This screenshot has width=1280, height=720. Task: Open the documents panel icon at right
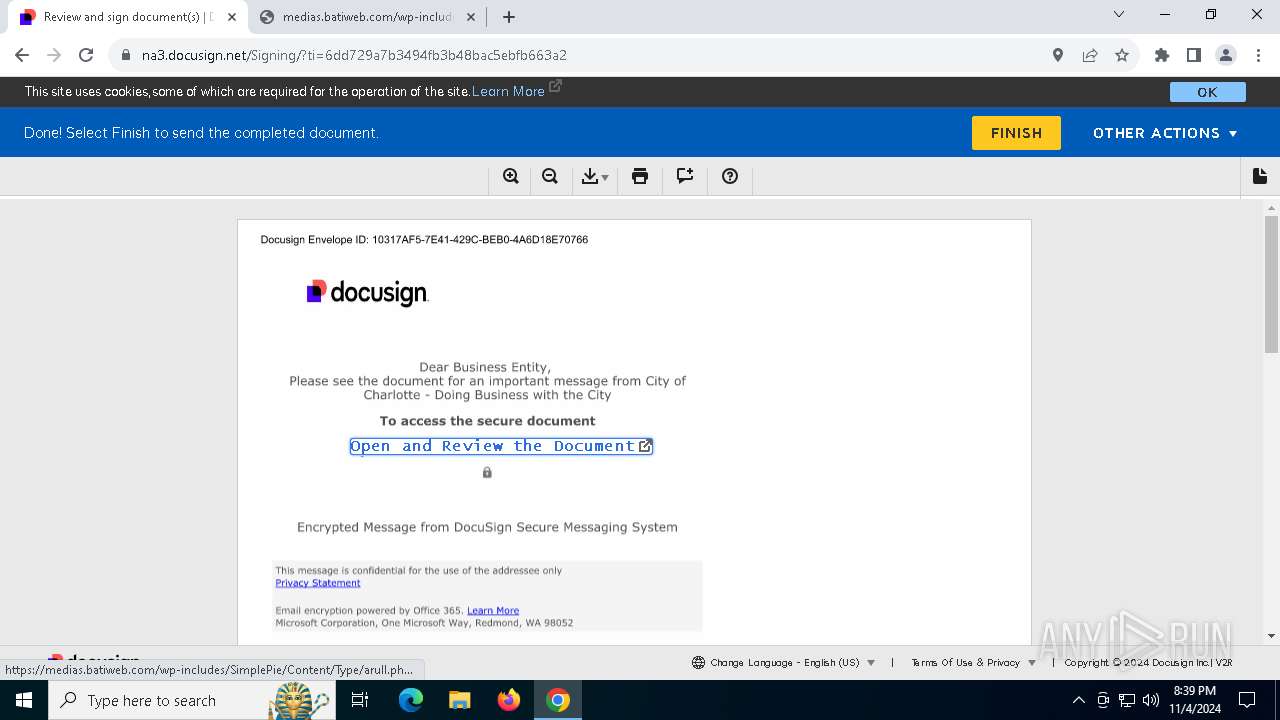click(1260, 176)
